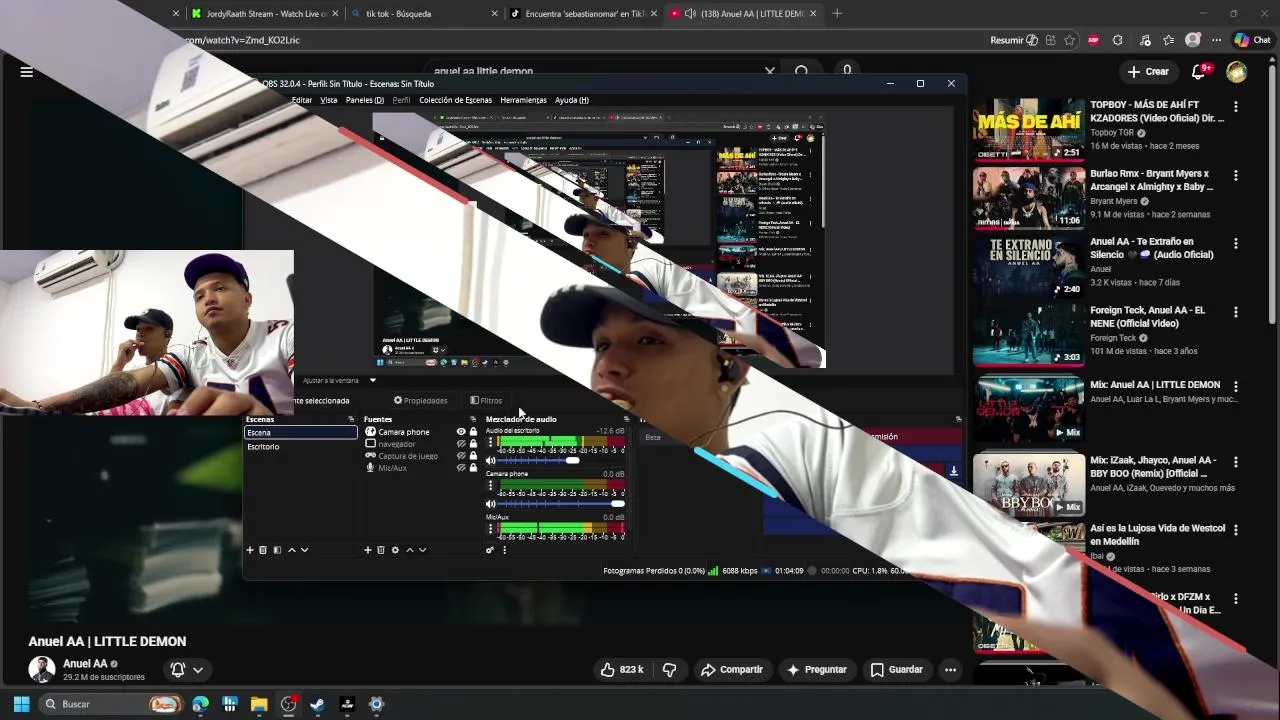The image size is (1280, 720).
Task: Mute the Anuel AA tab via its speaker icon
Action: (690, 13)
